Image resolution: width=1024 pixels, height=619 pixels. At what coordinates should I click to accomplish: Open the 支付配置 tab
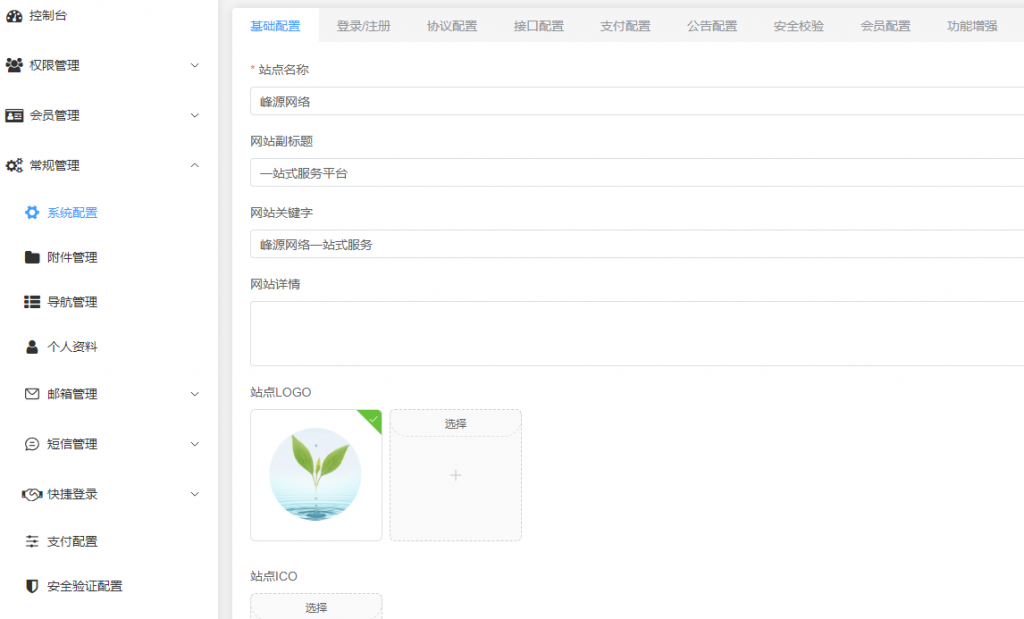click(625, 26)
